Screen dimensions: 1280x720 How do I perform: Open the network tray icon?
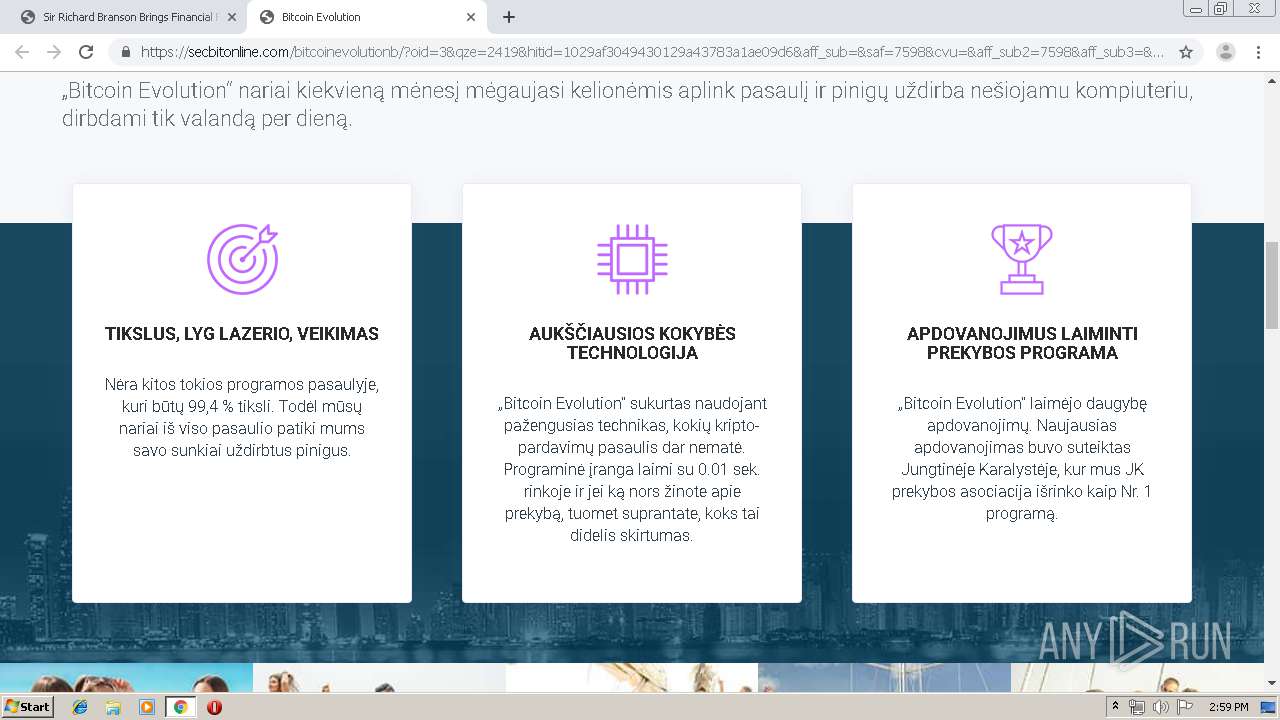[1137, 707]
